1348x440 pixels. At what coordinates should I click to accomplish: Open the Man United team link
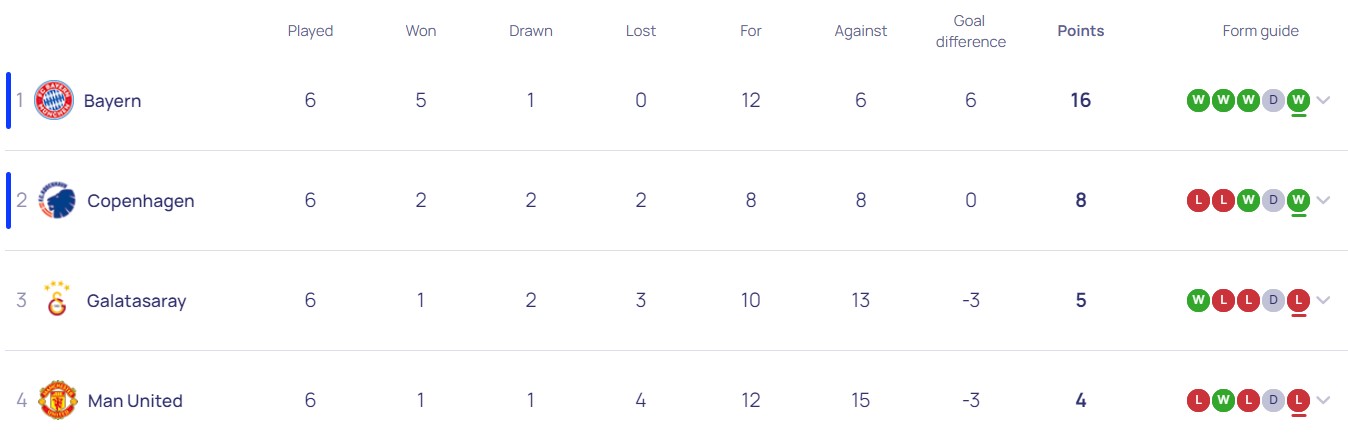click(x=135, y=401)
